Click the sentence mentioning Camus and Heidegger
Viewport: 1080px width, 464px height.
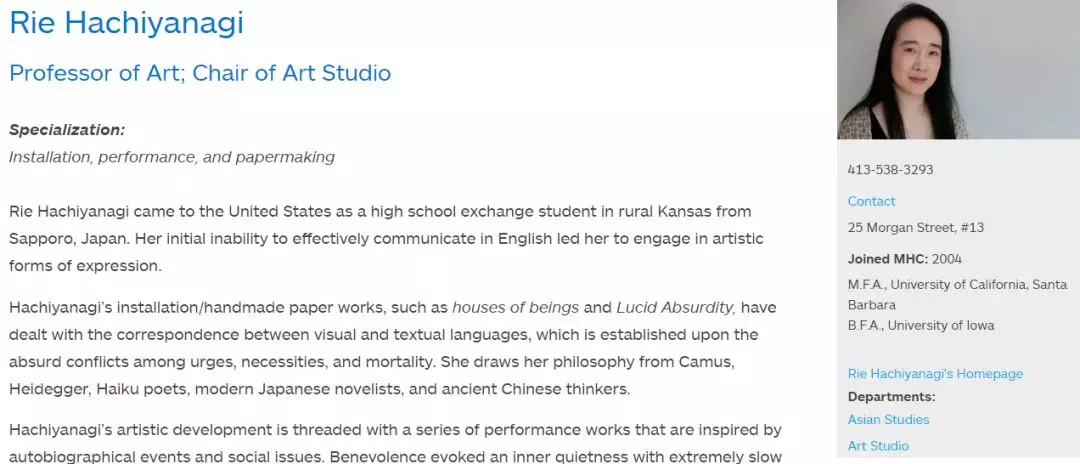[400, 362]
